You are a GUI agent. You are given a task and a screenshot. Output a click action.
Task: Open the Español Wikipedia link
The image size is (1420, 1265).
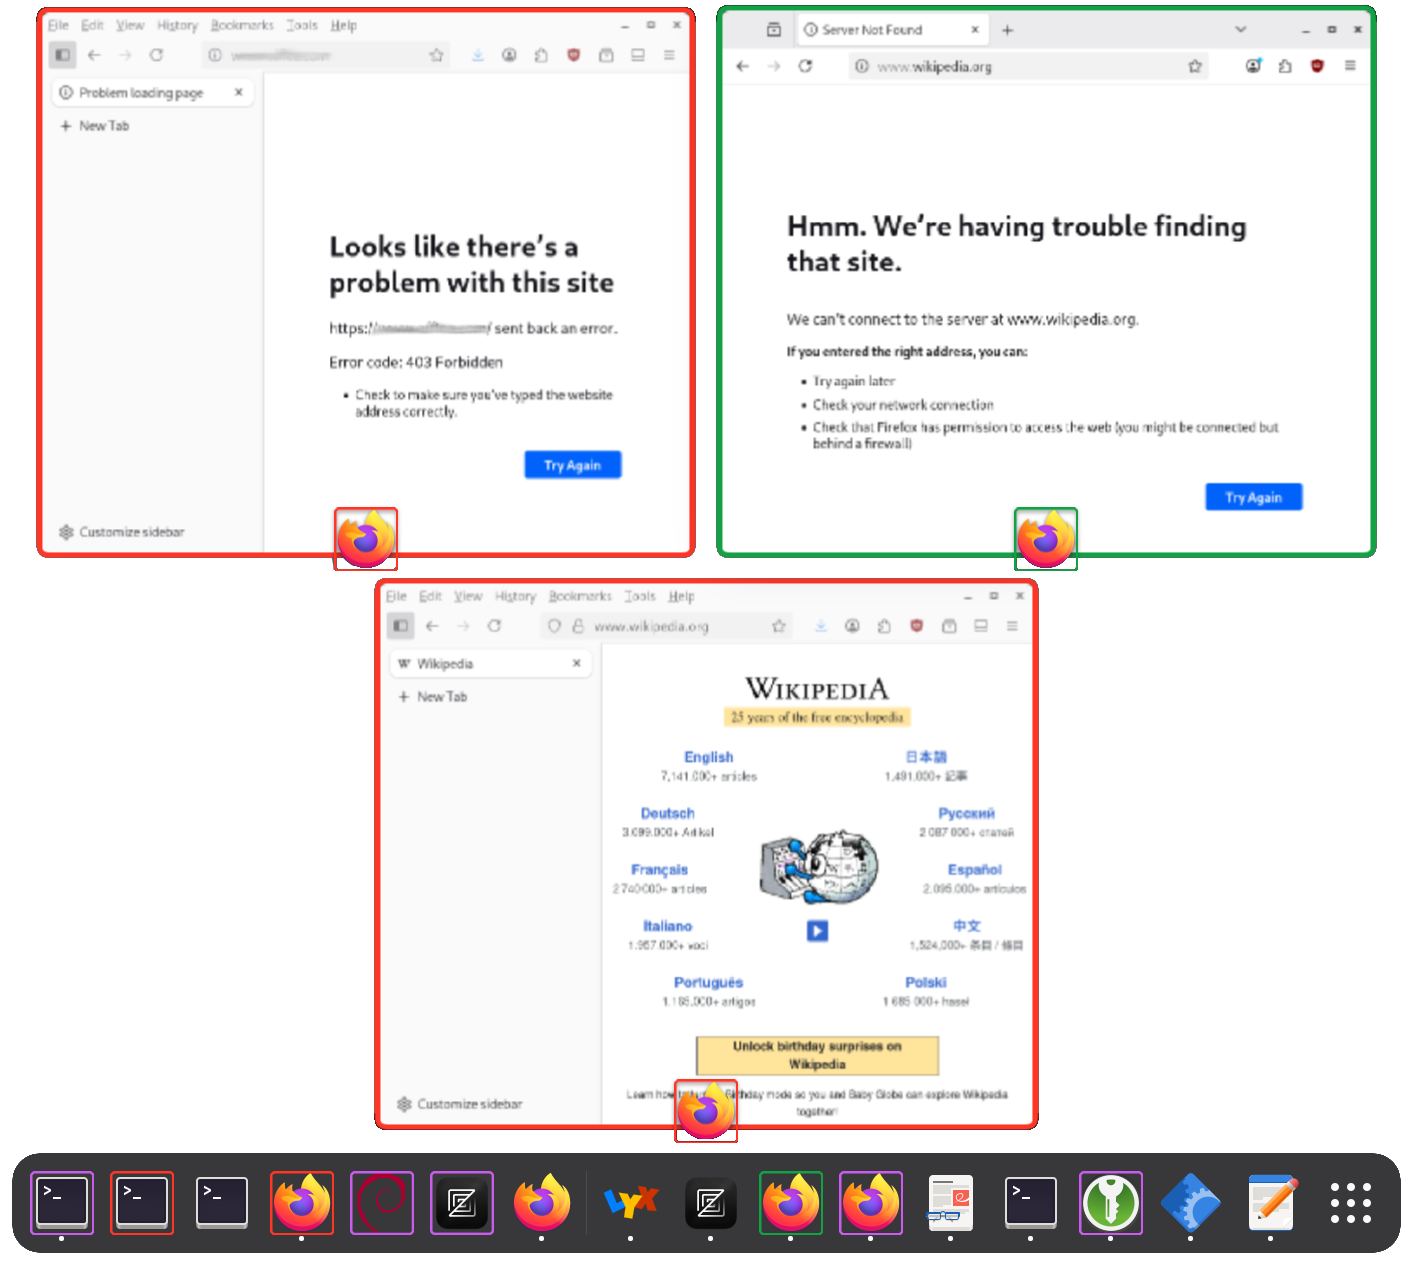[975, 870]
